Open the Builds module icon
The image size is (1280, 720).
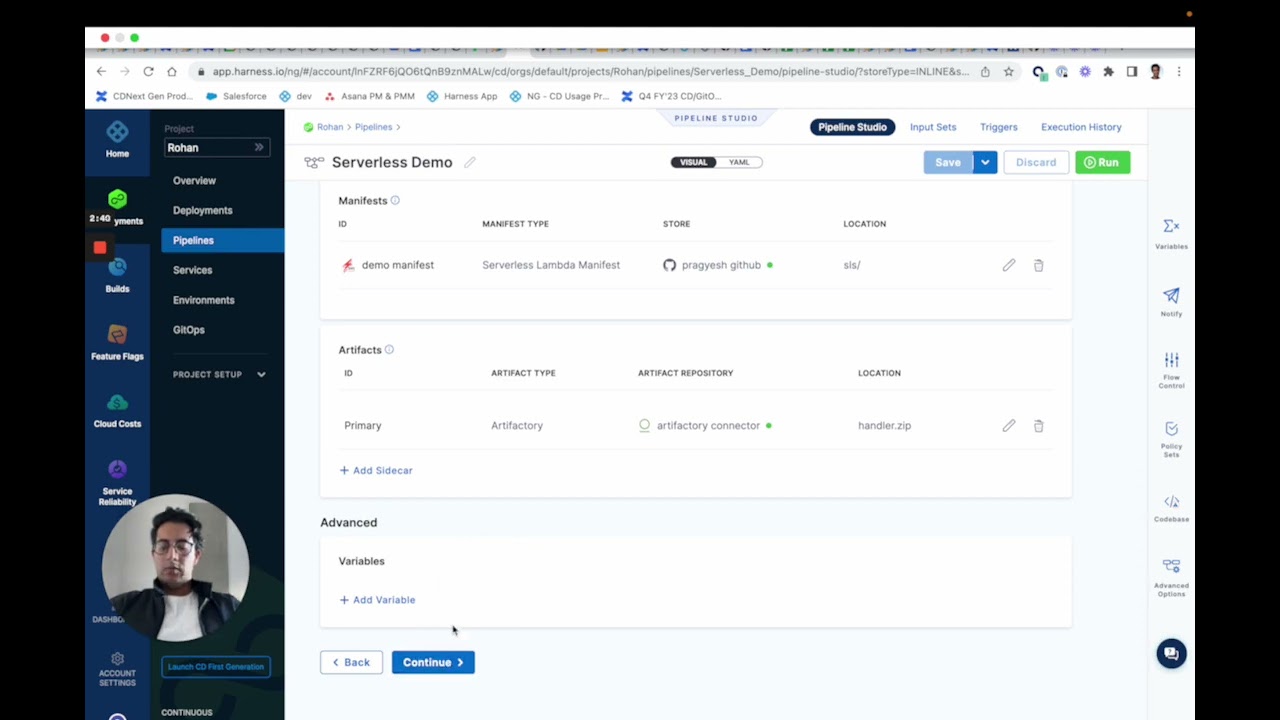(x=117, y=268)
